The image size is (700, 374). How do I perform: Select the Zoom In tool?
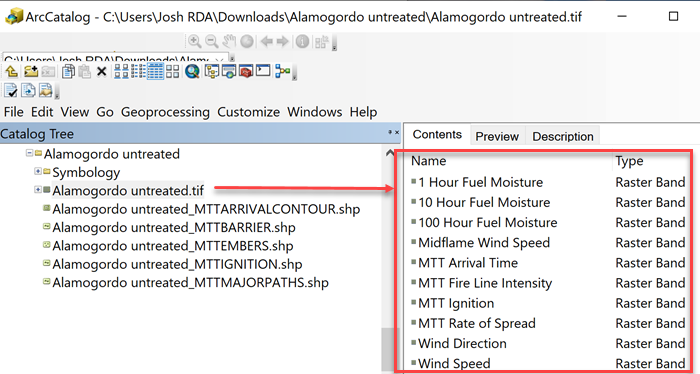[x=194, y=42]
